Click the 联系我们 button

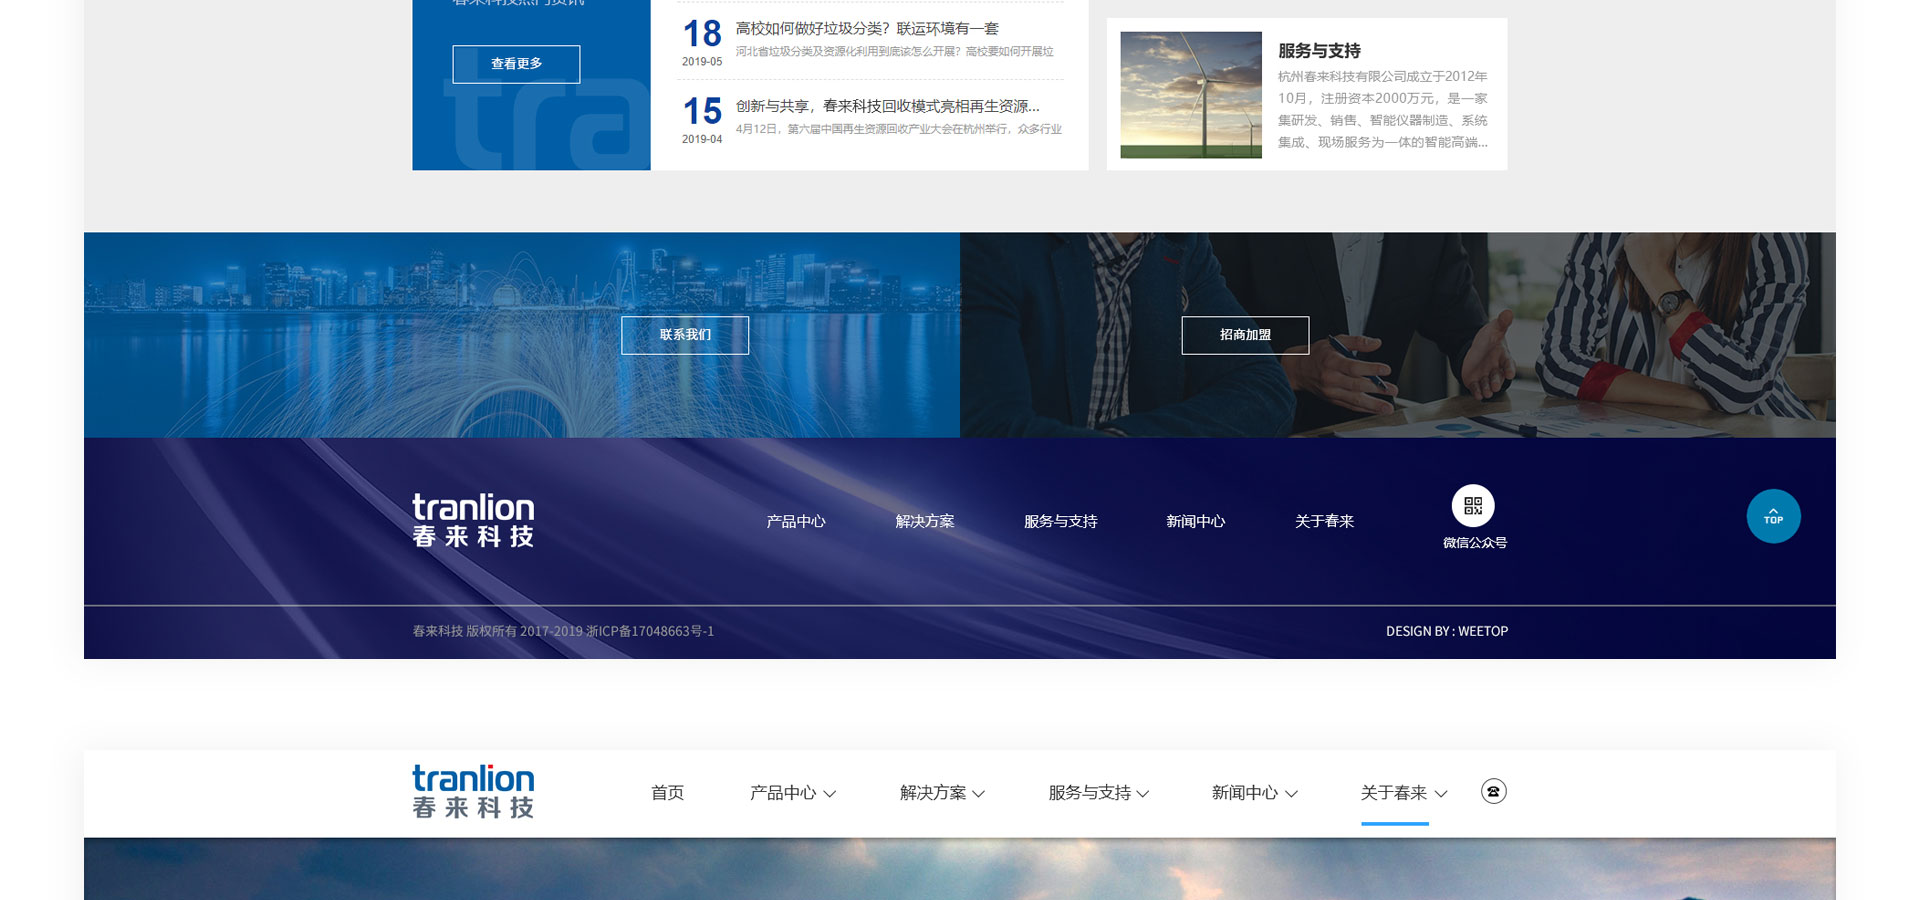[x=685, y=335]
